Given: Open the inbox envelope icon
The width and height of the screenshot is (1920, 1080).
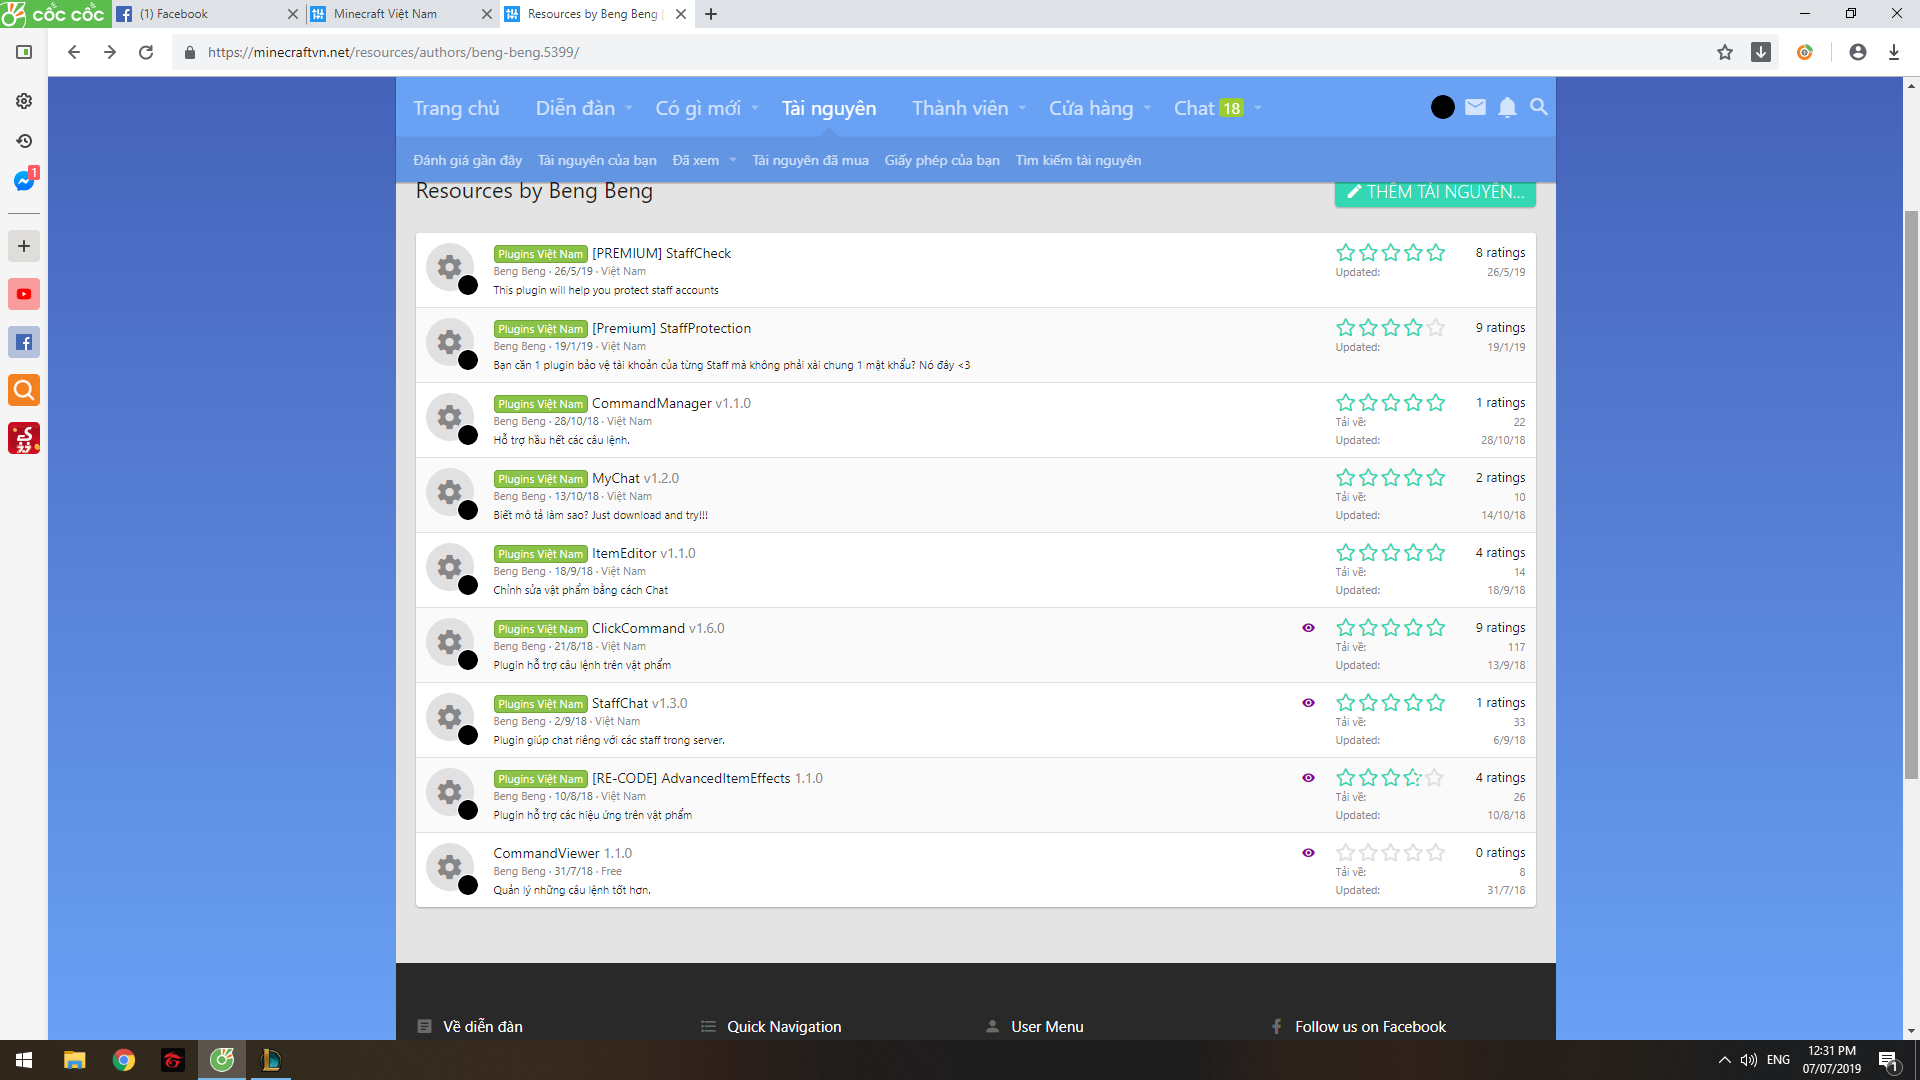Looking at the screenshot, I should (1475, 107).
